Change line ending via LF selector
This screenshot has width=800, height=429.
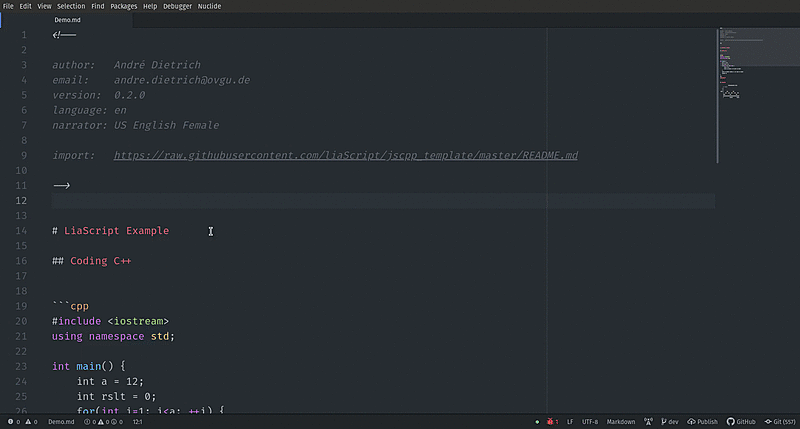570,422
